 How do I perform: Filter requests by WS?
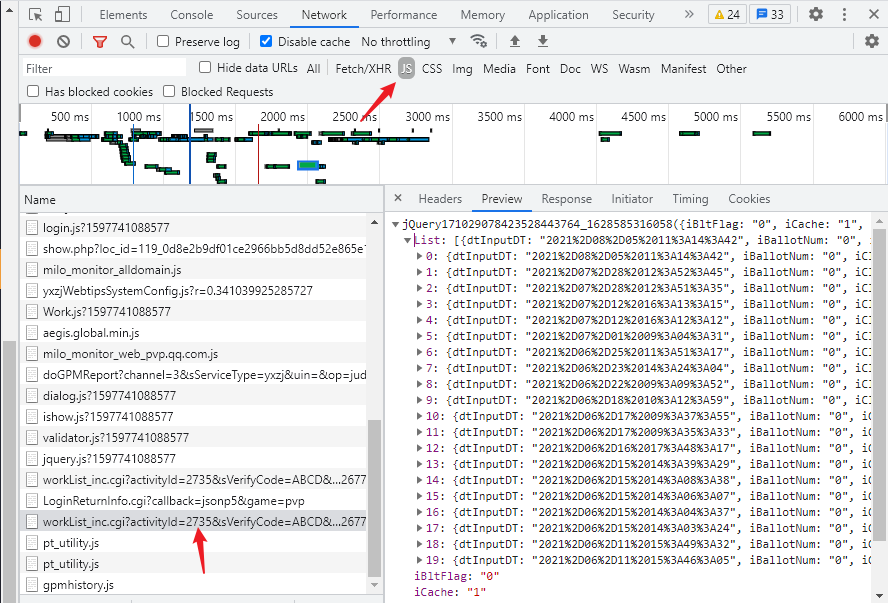point(599,69)
